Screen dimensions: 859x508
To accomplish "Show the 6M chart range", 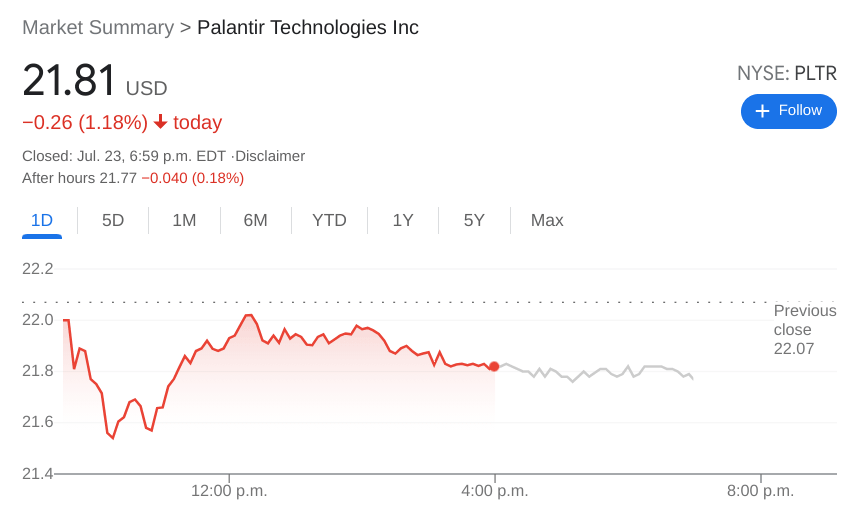I will (255, 220).
